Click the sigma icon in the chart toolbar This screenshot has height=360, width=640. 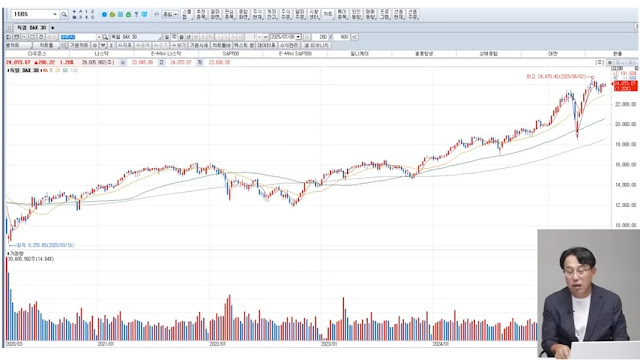point(111,45)
